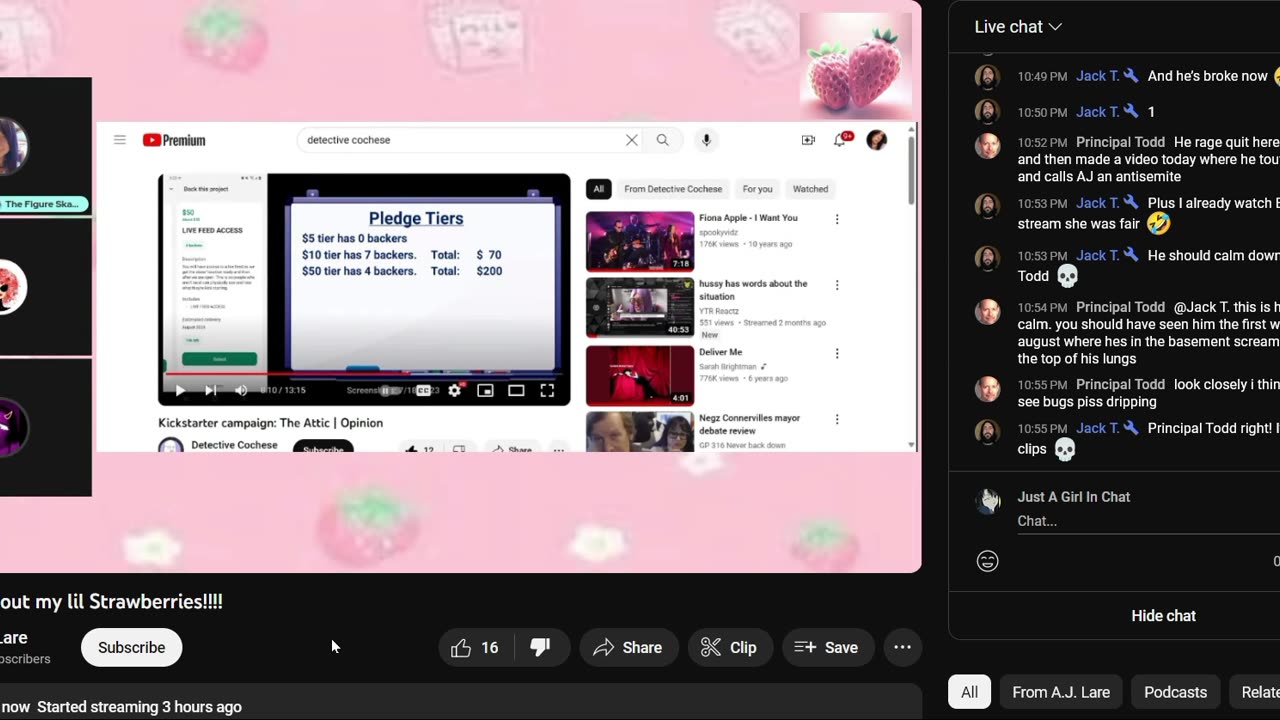Open the Detective Cochese channel name link
This screenshot has width=1280, height=720.
(x=234, y=445)
